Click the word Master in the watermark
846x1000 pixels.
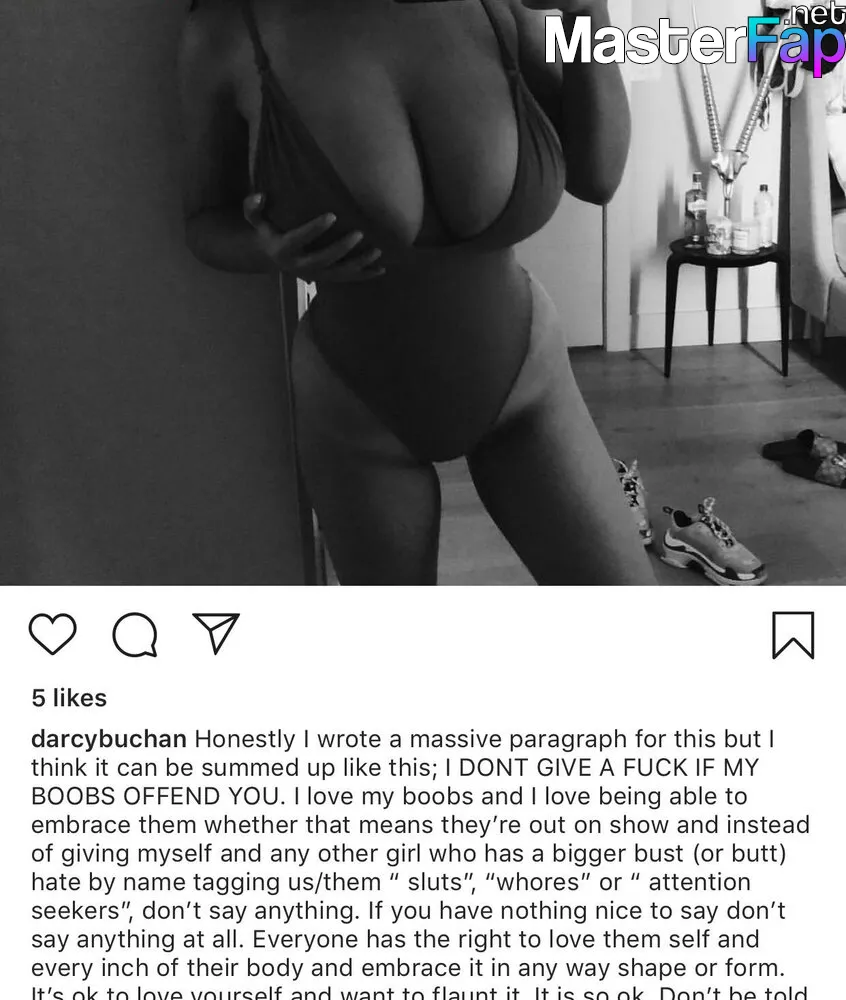(644, 41)
